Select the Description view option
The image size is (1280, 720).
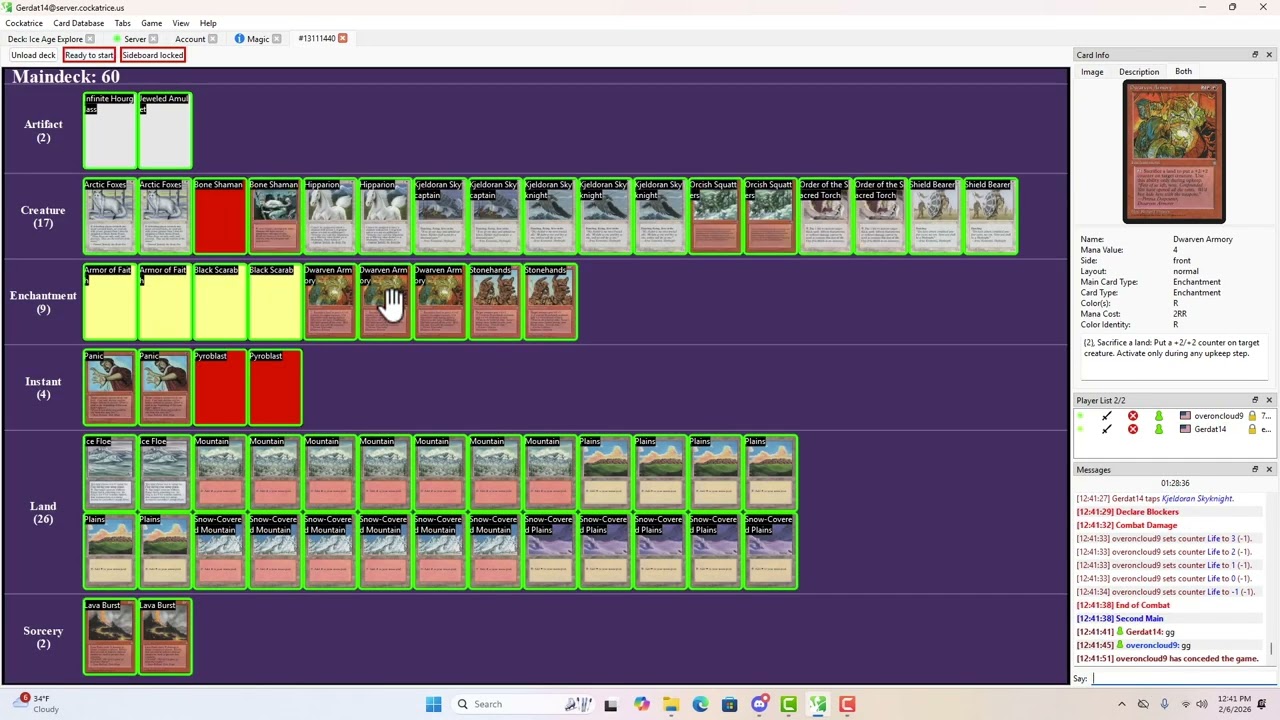pyautogui.click(x=1139, y=72)
